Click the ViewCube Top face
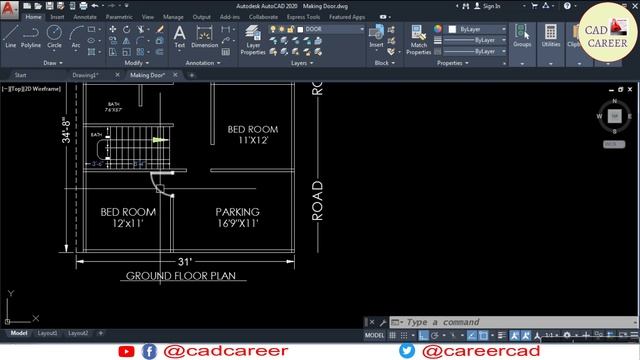 point(614,116)
